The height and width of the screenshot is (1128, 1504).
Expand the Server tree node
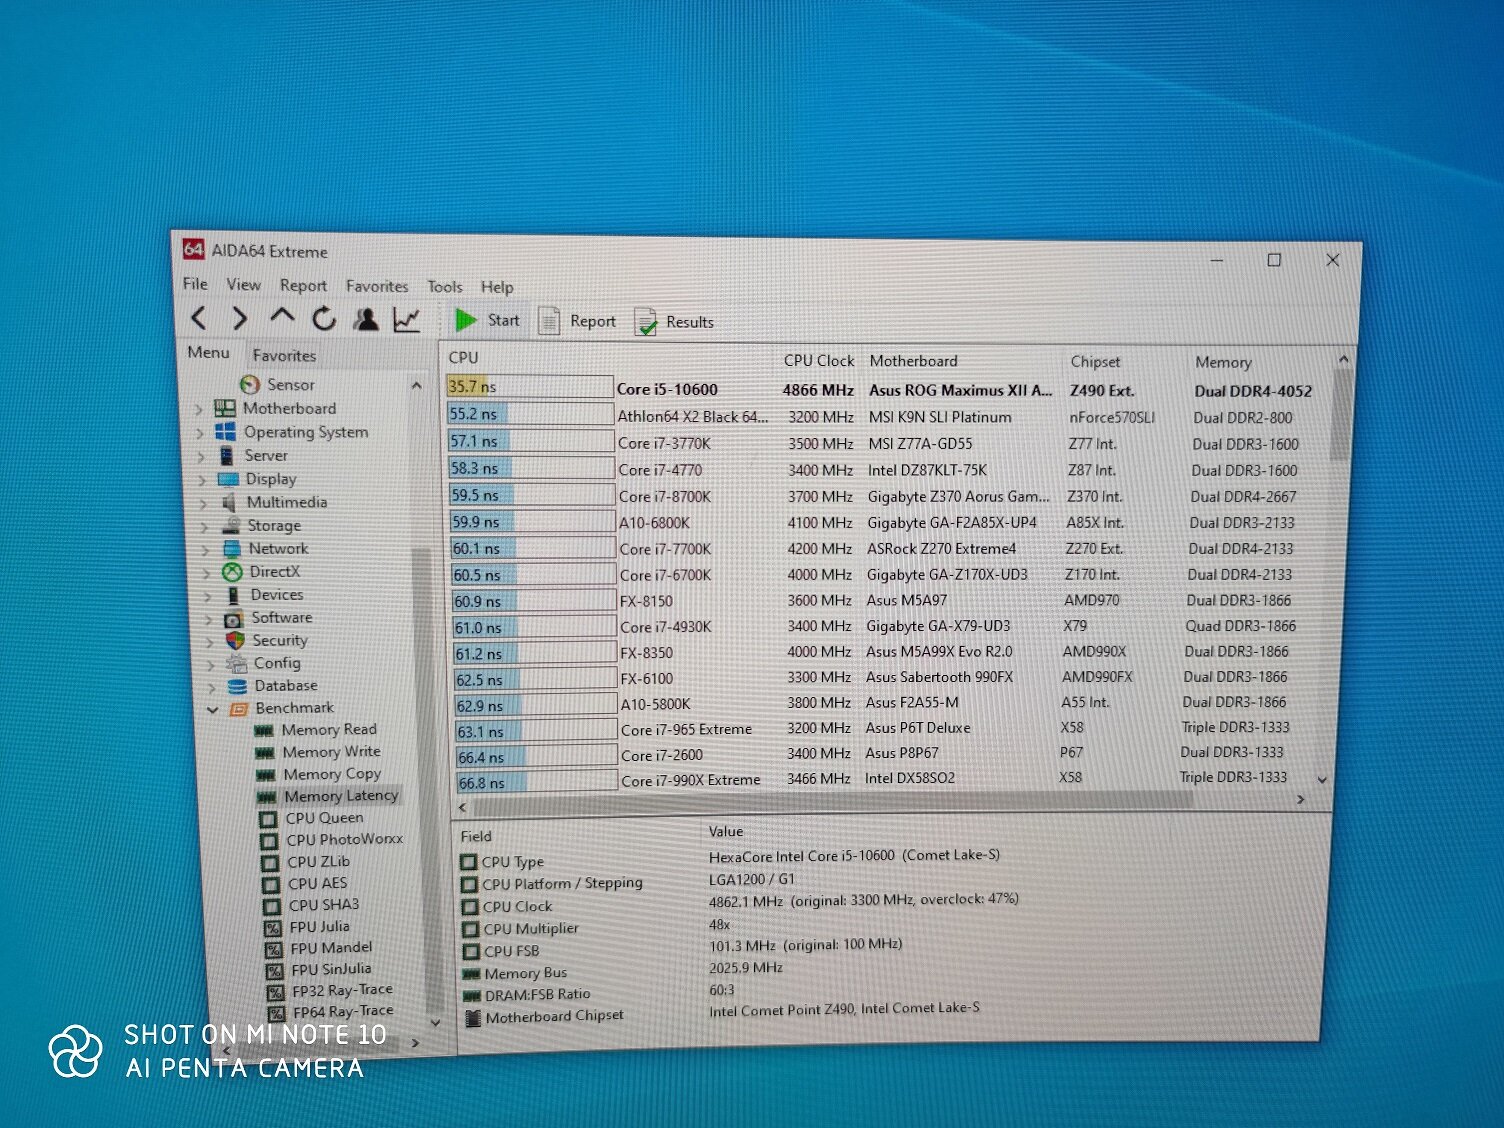201,456
